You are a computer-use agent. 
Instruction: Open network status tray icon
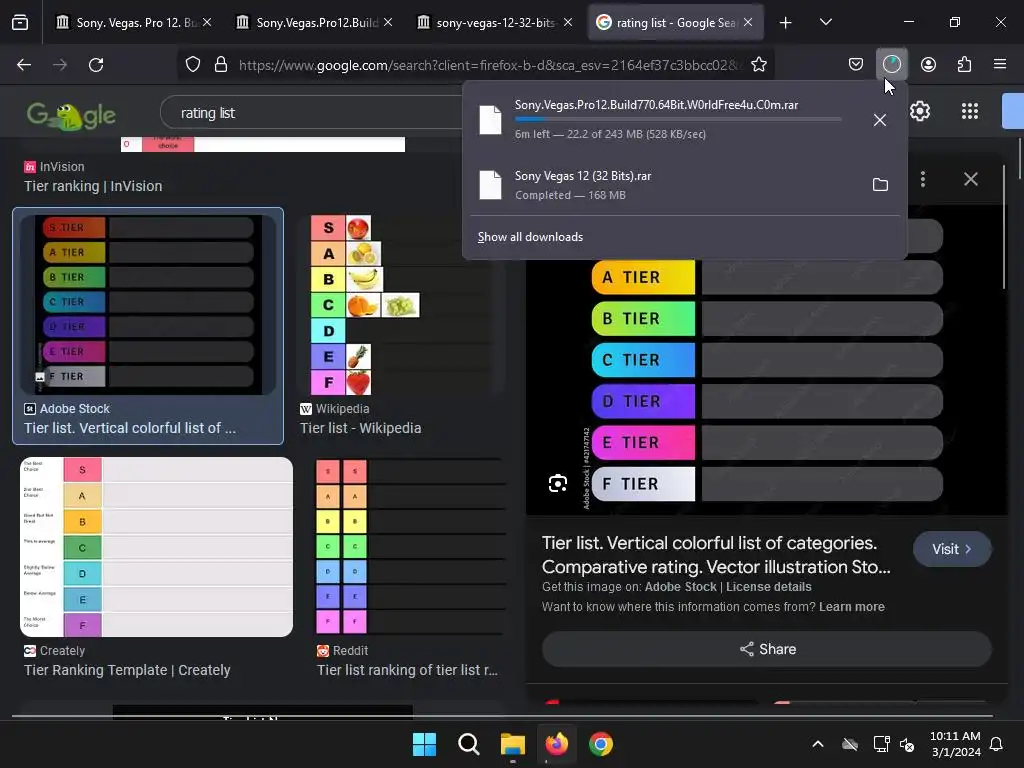881,744
